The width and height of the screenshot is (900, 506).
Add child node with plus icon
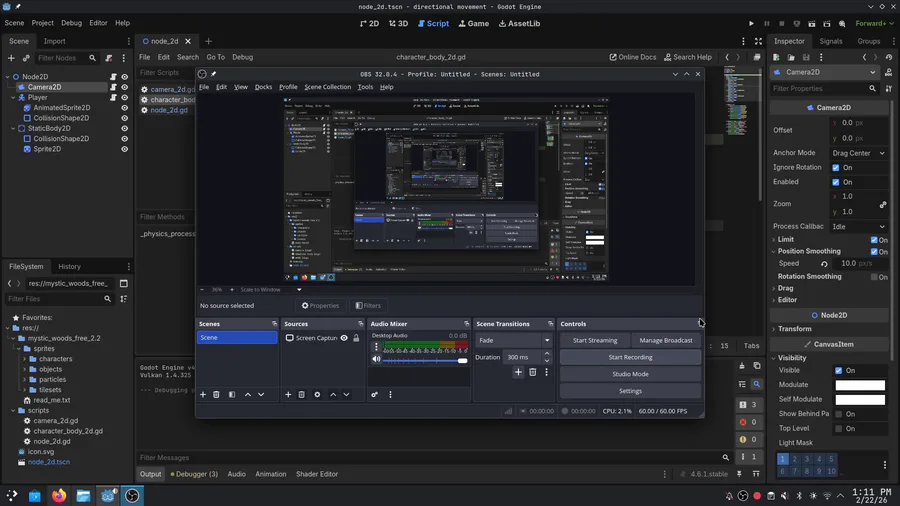point(12,58)
